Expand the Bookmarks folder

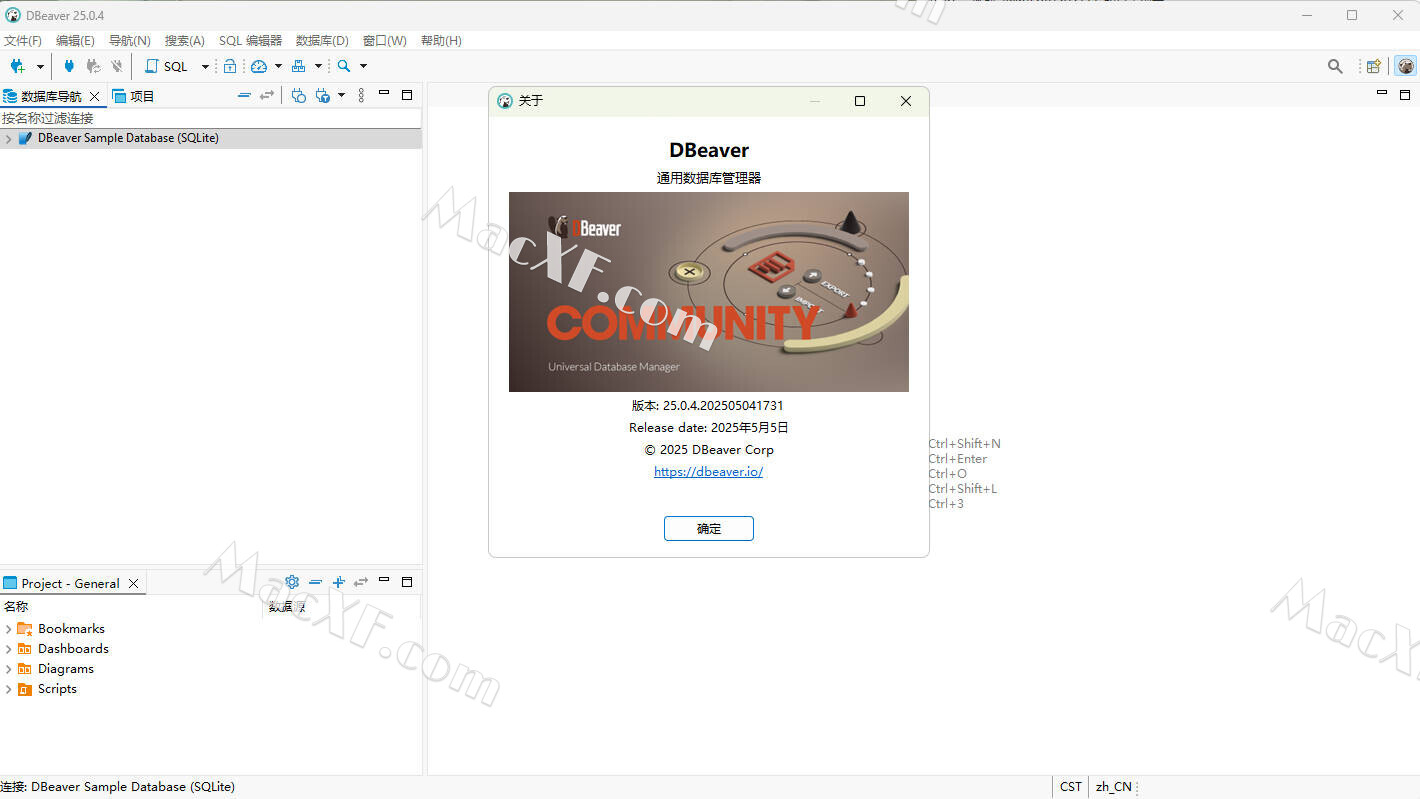point(9,629)
